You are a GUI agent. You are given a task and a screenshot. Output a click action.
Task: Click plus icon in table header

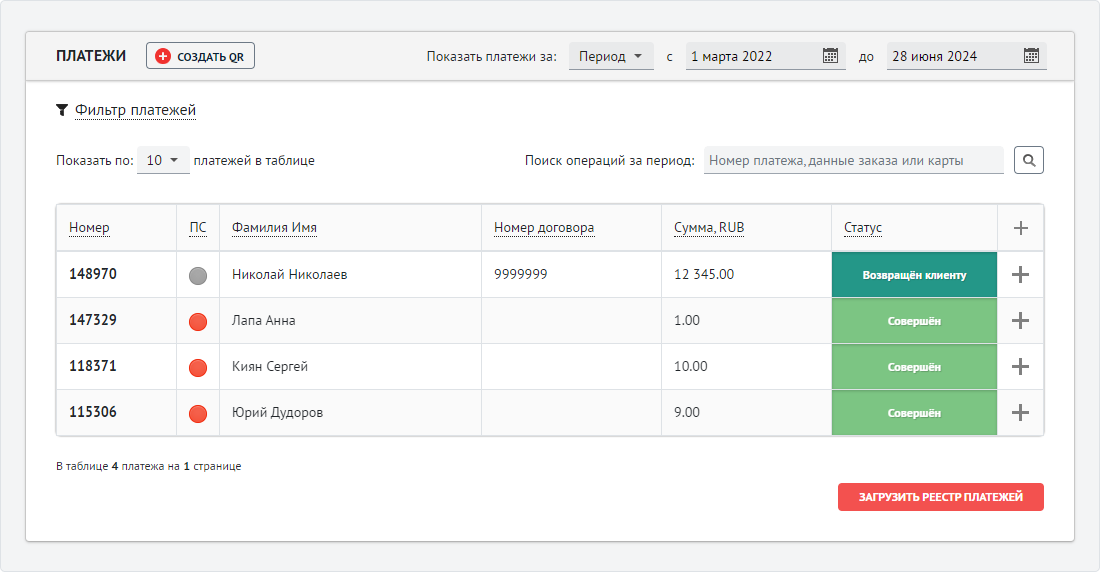pos(1020,228)
